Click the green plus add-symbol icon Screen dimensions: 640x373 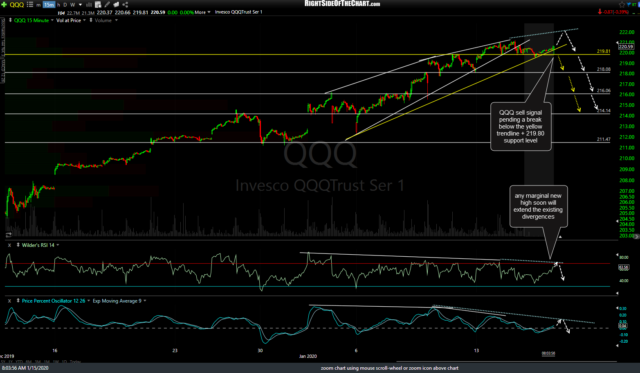pyautogui.click(x=4, y=4)
